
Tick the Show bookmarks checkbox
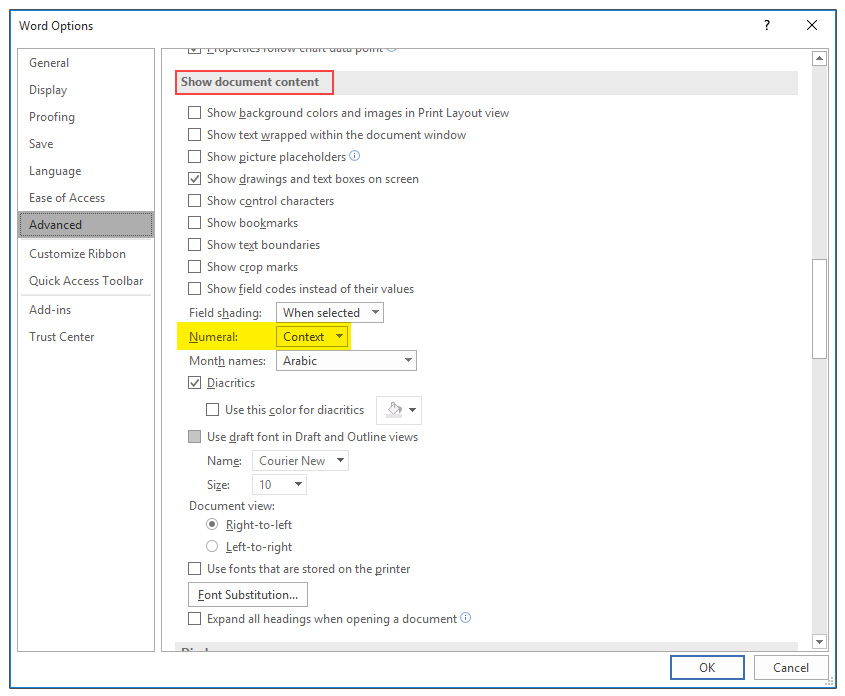coord(194,222)
